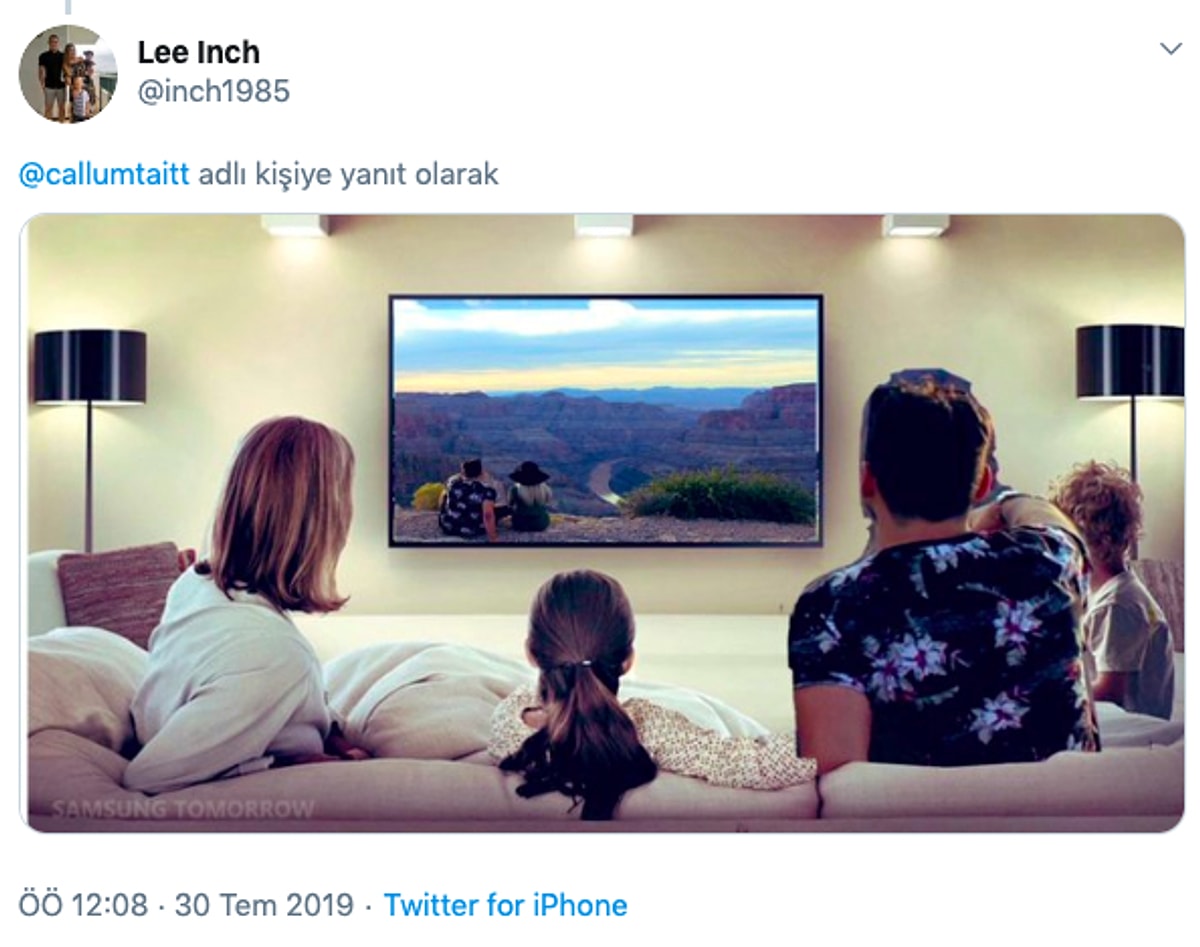Expand the tweet options chevron
1200x947 pixels.
point(1170,49)
